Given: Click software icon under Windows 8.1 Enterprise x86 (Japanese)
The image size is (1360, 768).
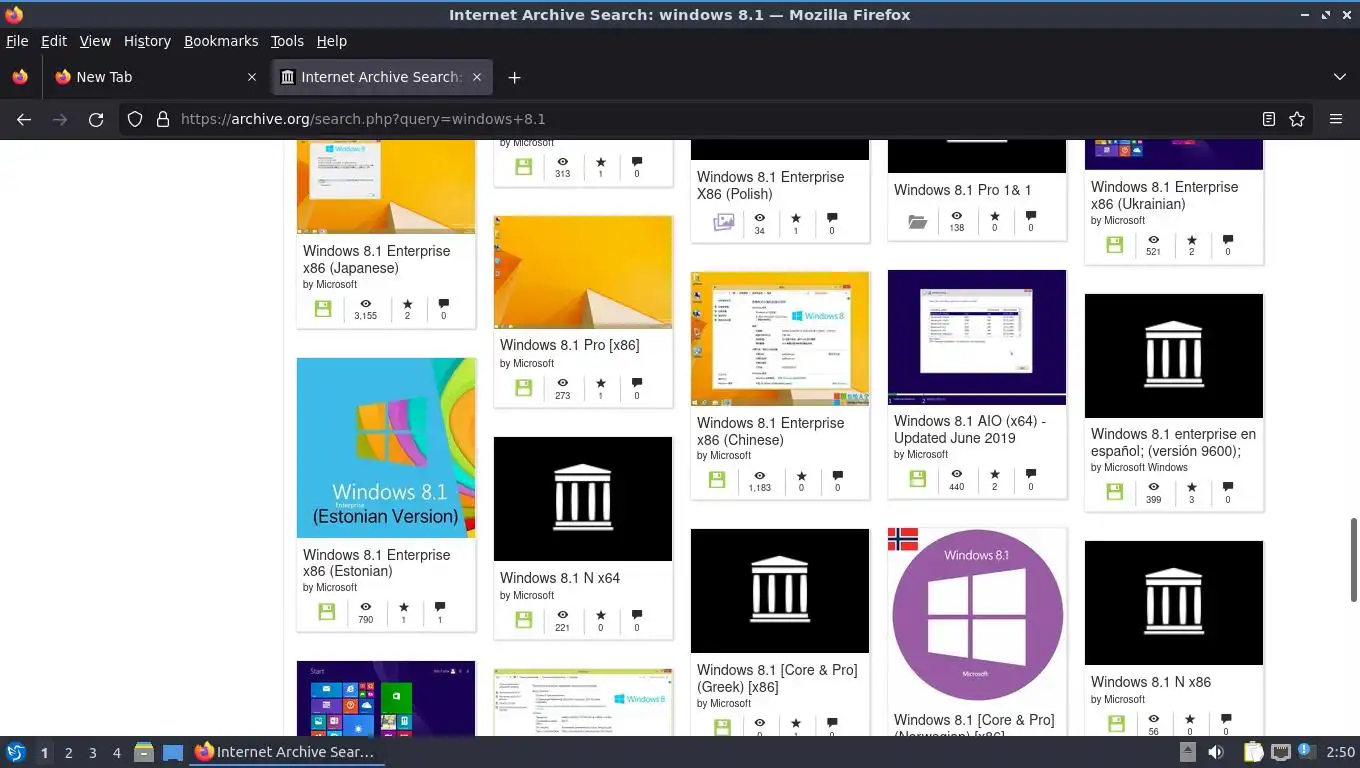Looking at the screenshot, I should [x=323, y=309].
